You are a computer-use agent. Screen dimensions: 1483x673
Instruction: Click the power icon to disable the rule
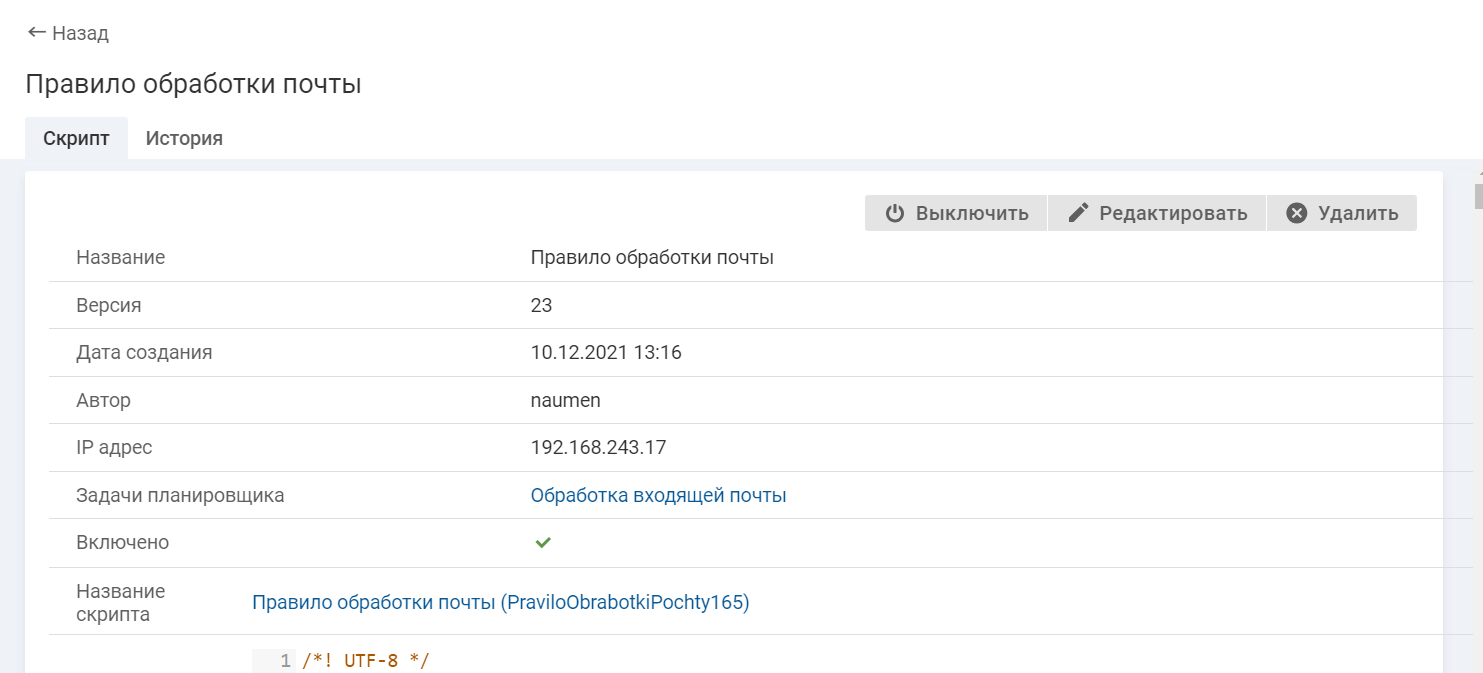point(895,213)
